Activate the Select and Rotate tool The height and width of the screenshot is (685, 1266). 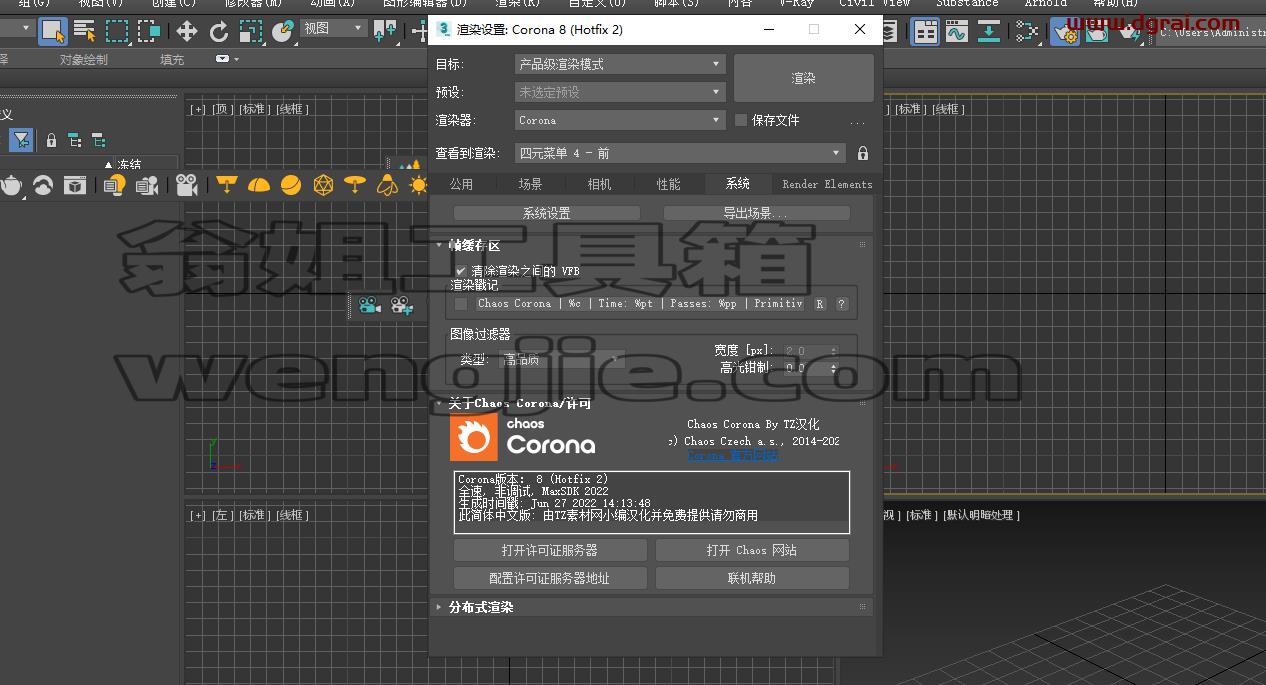coord(219,31)
